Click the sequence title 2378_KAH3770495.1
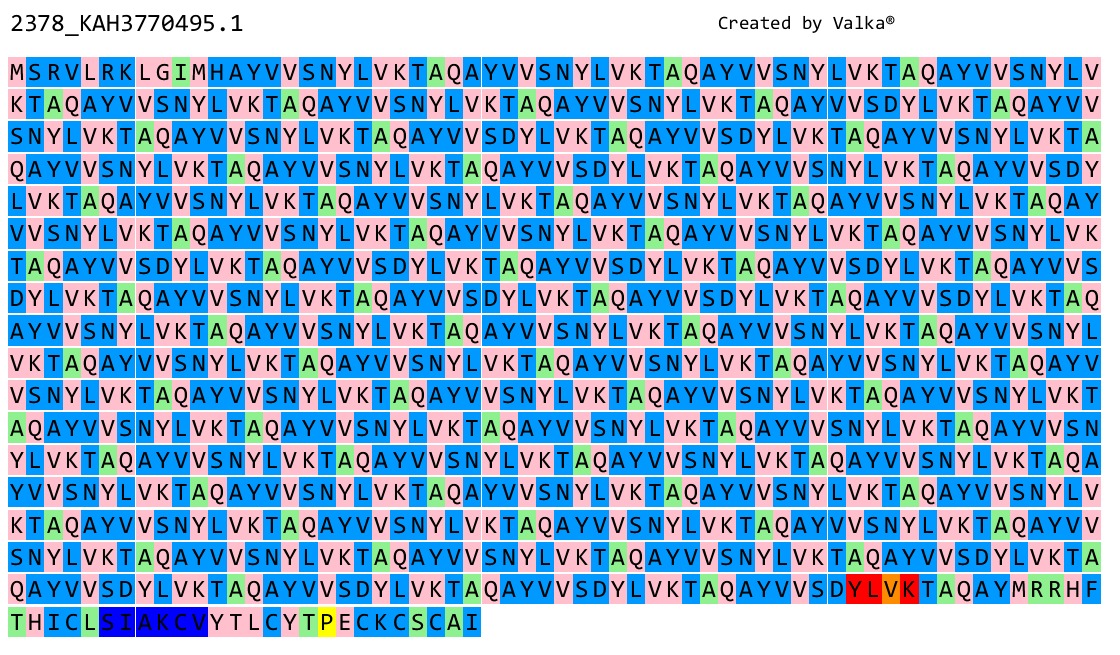Viewport: 1120px width, 655px height. tap(126, 24)
